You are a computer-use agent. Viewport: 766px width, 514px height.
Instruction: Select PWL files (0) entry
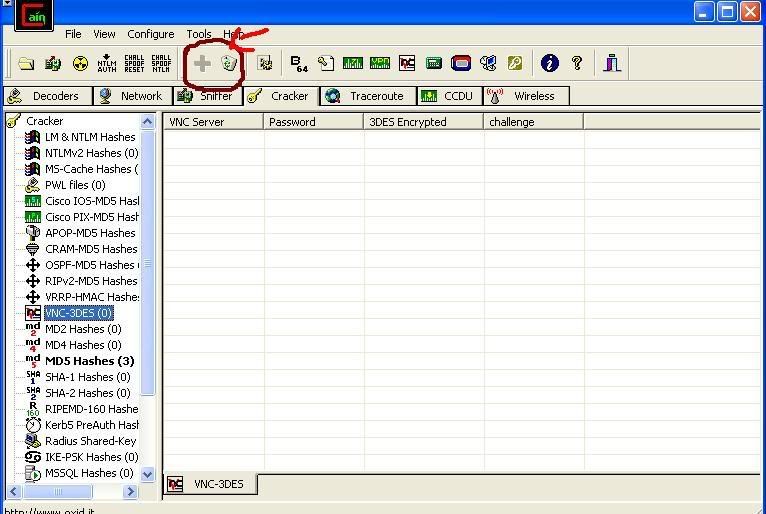tap(75, 185)
